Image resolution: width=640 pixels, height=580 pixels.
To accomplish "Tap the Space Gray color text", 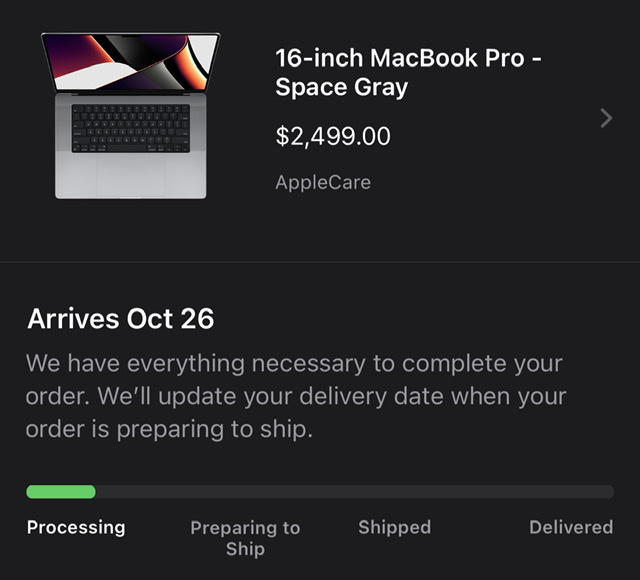I will coord(342,87).
